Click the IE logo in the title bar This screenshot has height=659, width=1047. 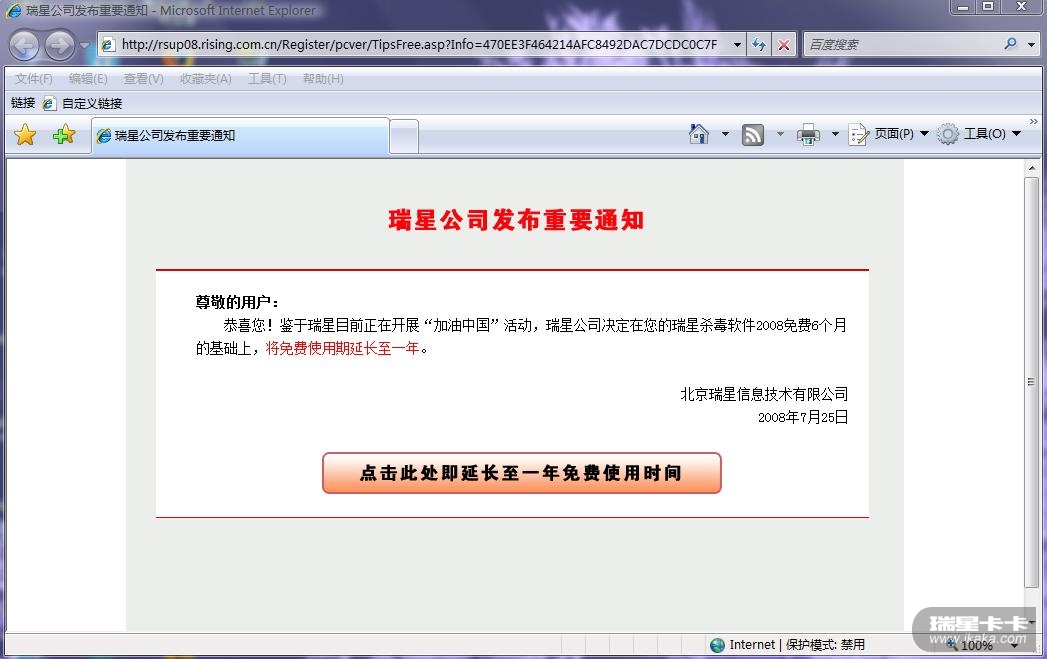pos(13,11)
